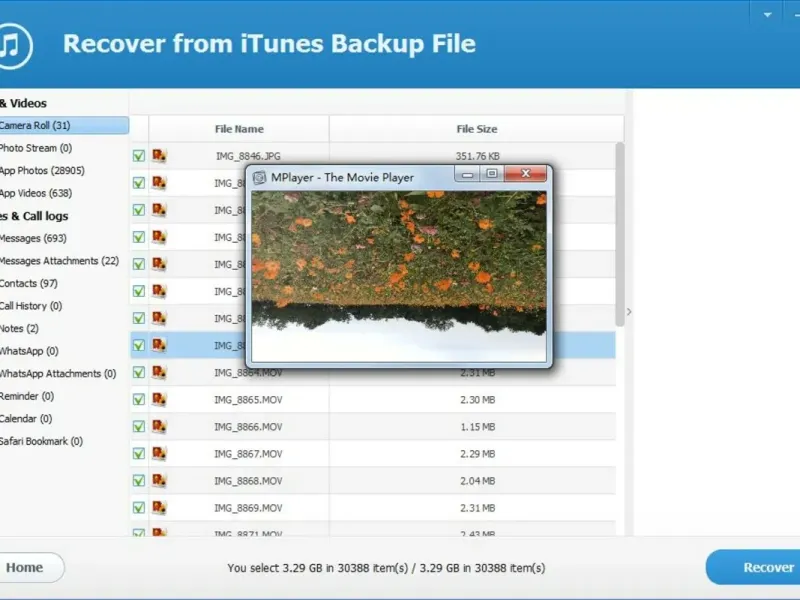
Task: Open Notes (2) category
Action: coord(19,328)
